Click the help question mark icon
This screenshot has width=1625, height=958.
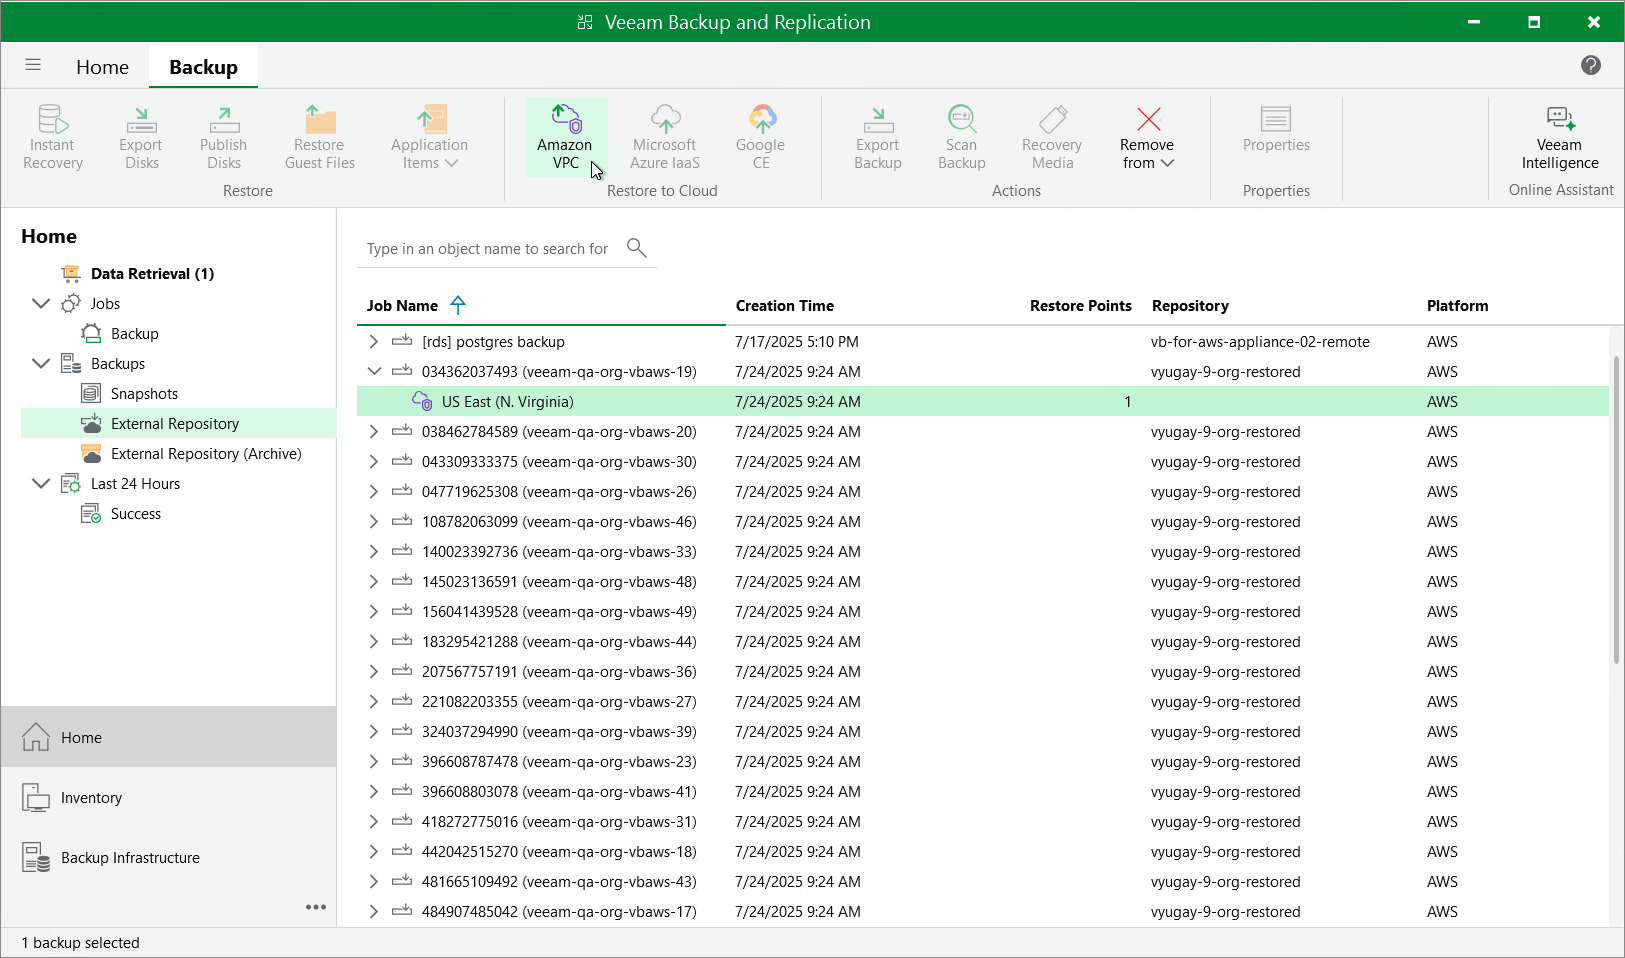[1590, 65]
